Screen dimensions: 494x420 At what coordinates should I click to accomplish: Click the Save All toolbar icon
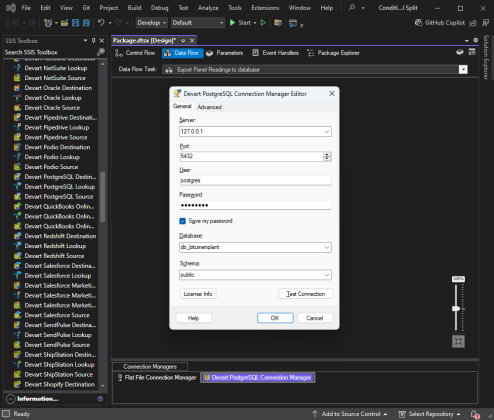click(x=86, y=23)
